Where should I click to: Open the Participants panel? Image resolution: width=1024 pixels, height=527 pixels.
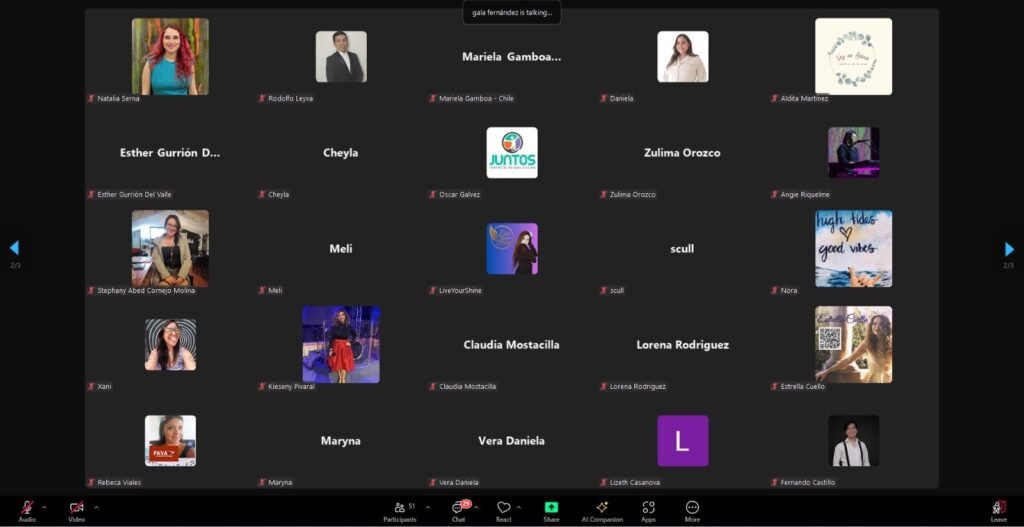400,511
